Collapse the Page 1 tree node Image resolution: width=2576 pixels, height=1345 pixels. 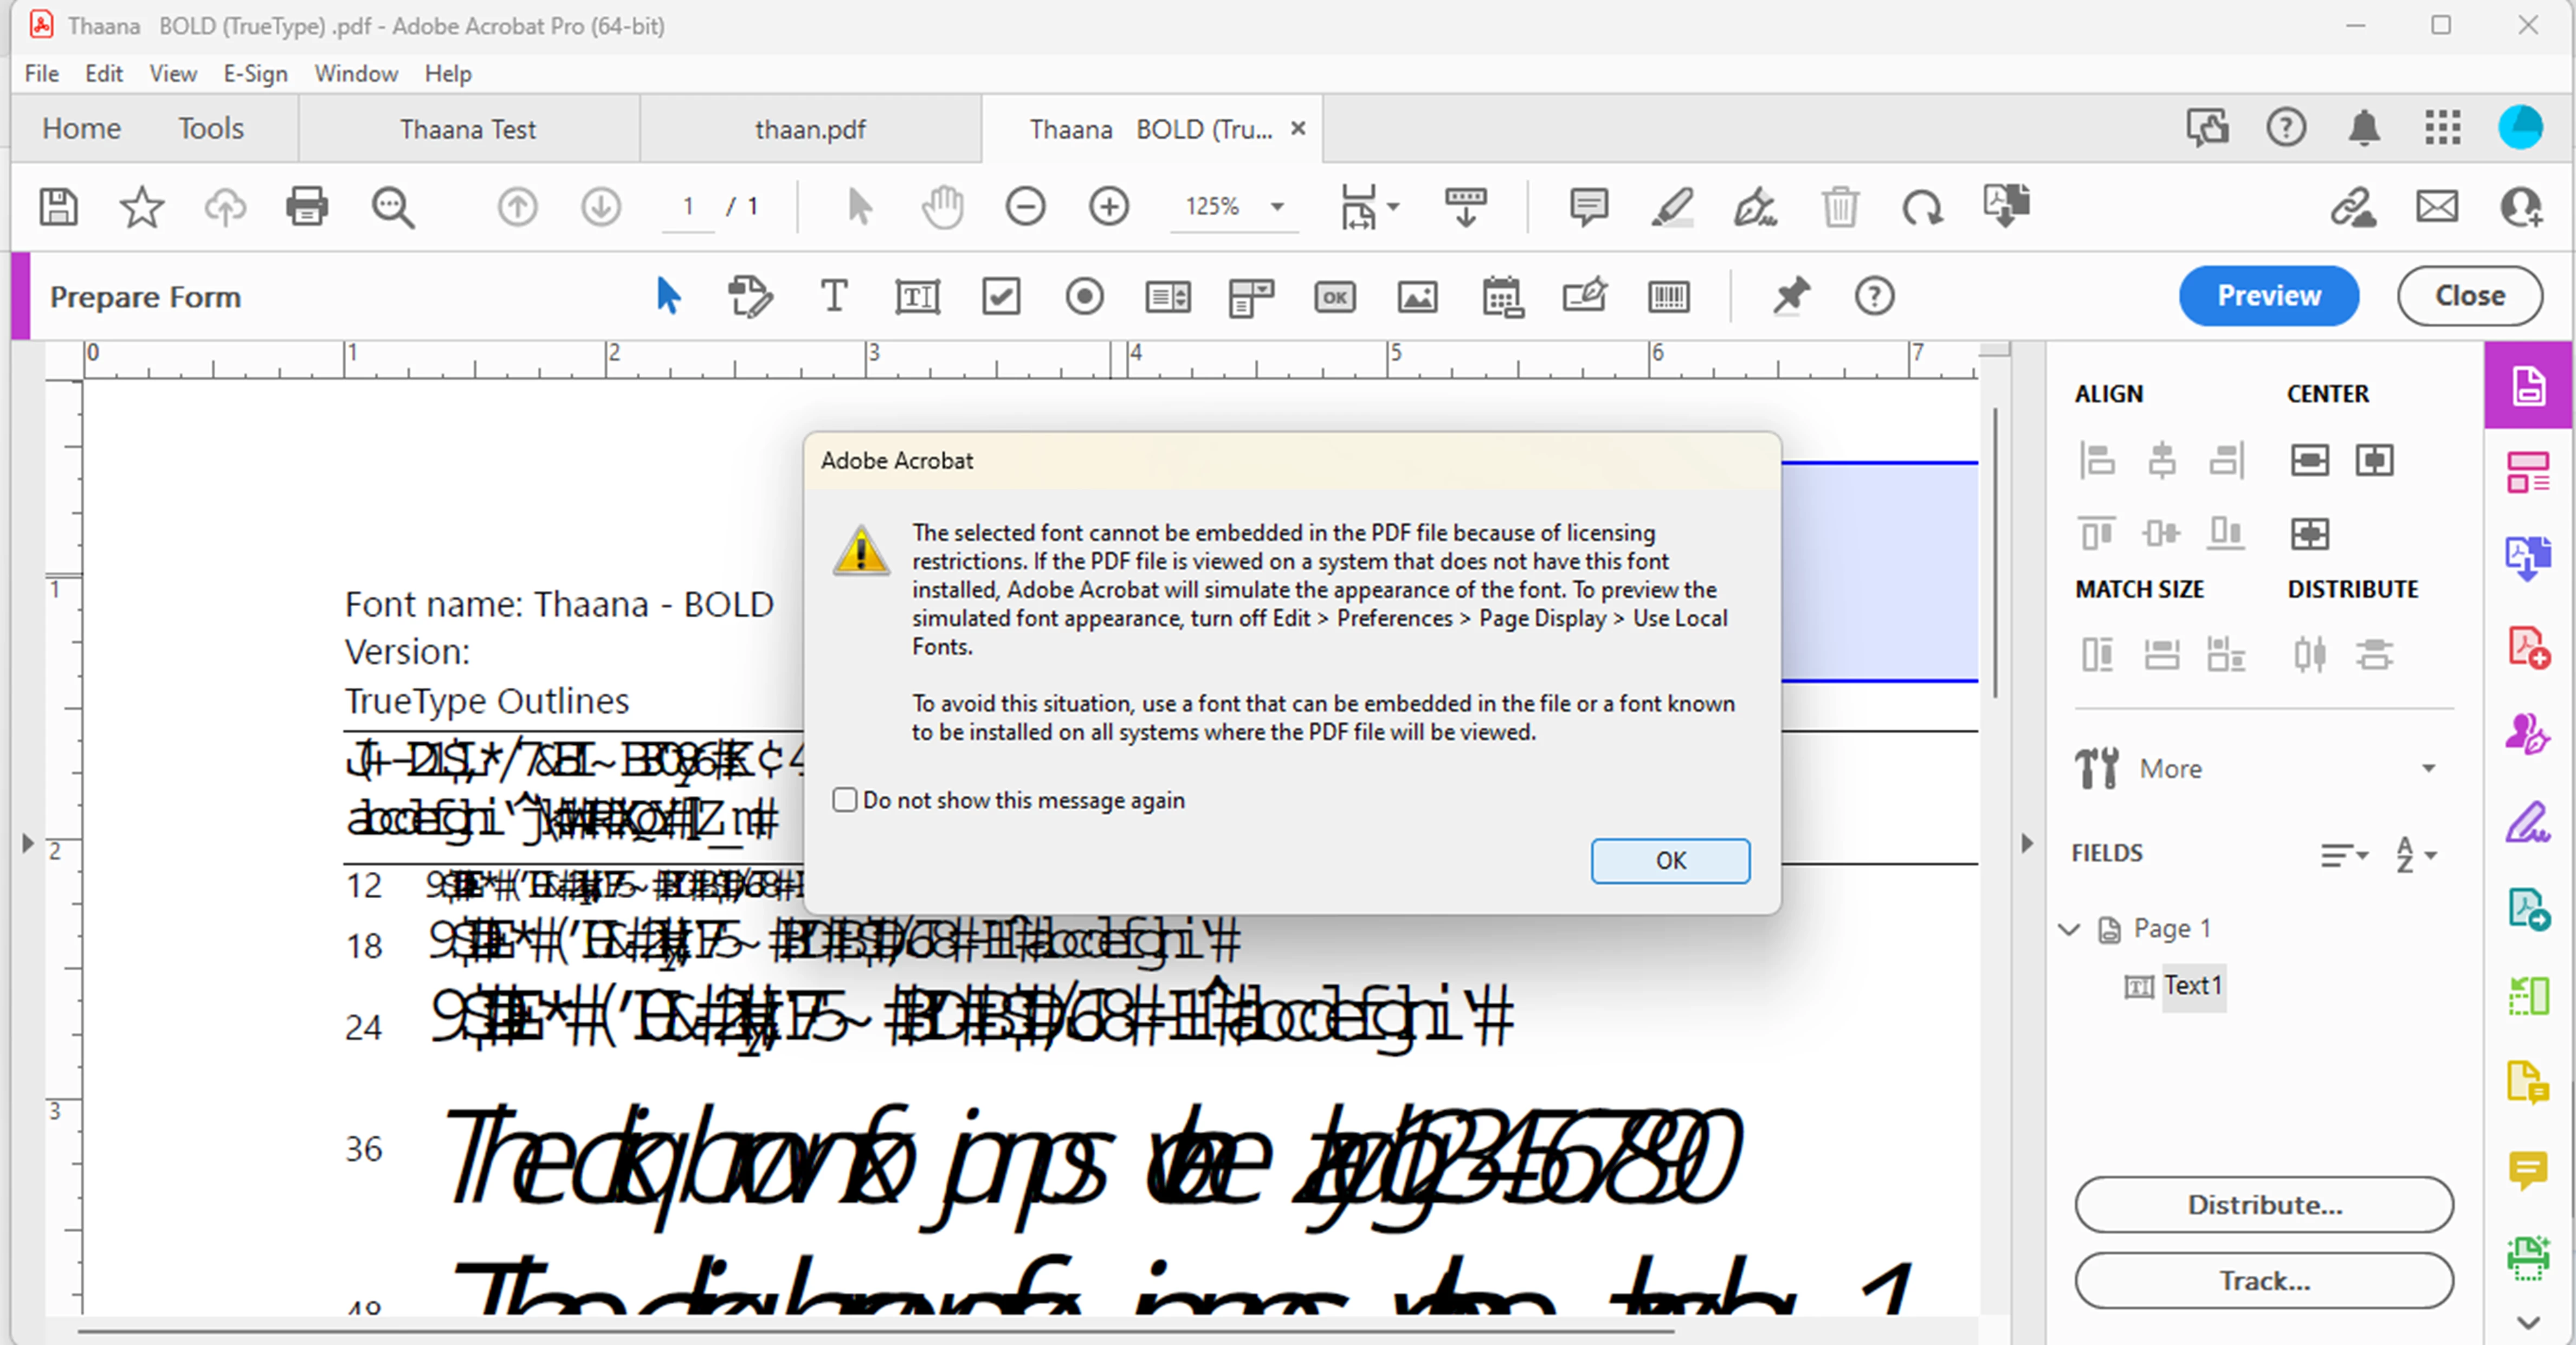click(2069, 929)
